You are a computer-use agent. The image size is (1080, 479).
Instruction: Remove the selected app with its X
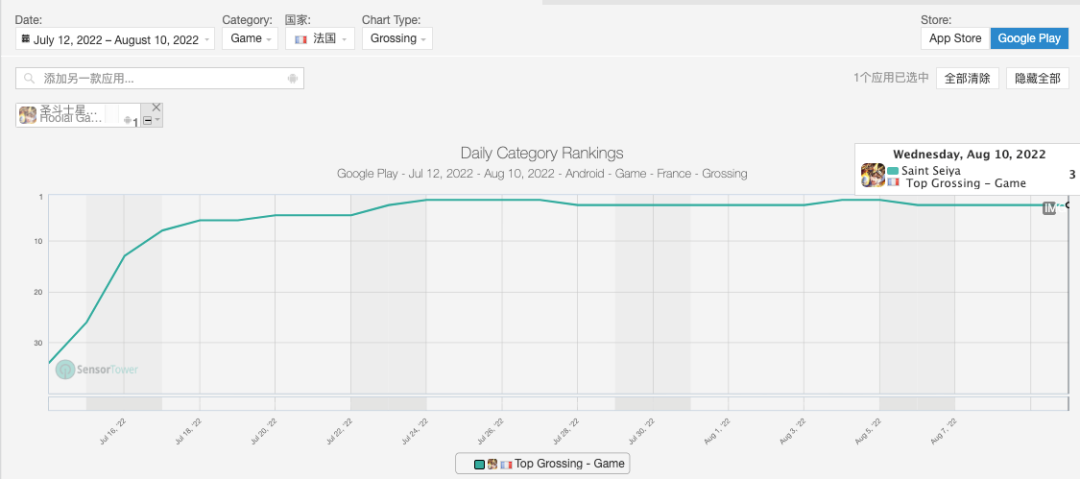pos(156,108)
